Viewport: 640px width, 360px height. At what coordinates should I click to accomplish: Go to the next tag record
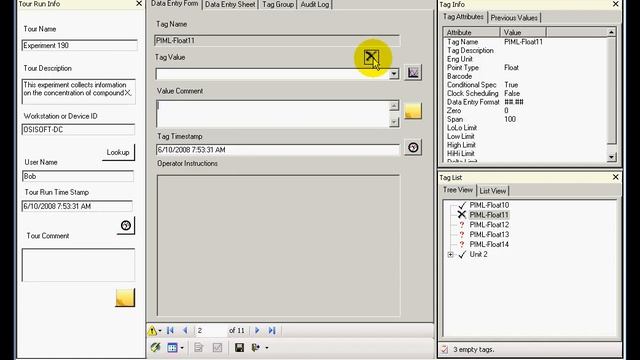257,331
